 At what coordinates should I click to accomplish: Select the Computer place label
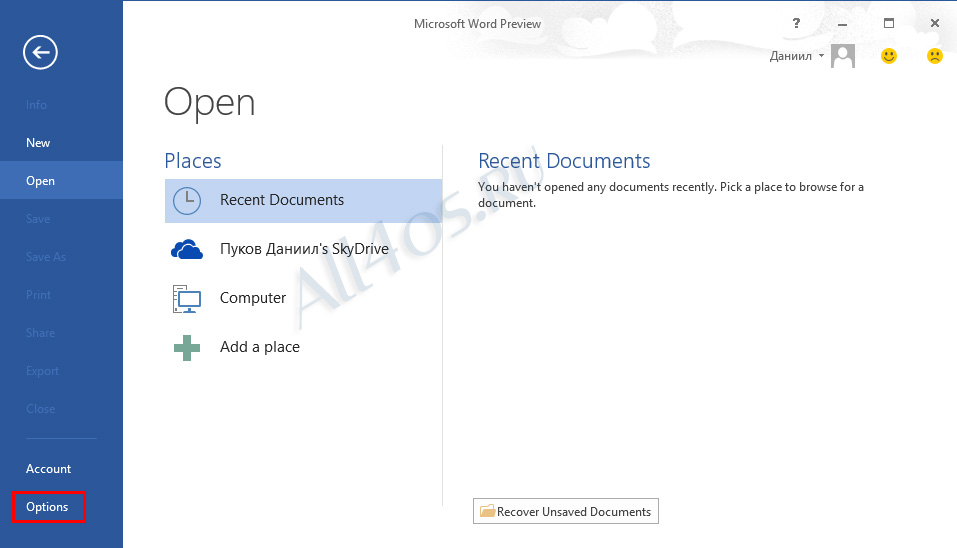253,298
